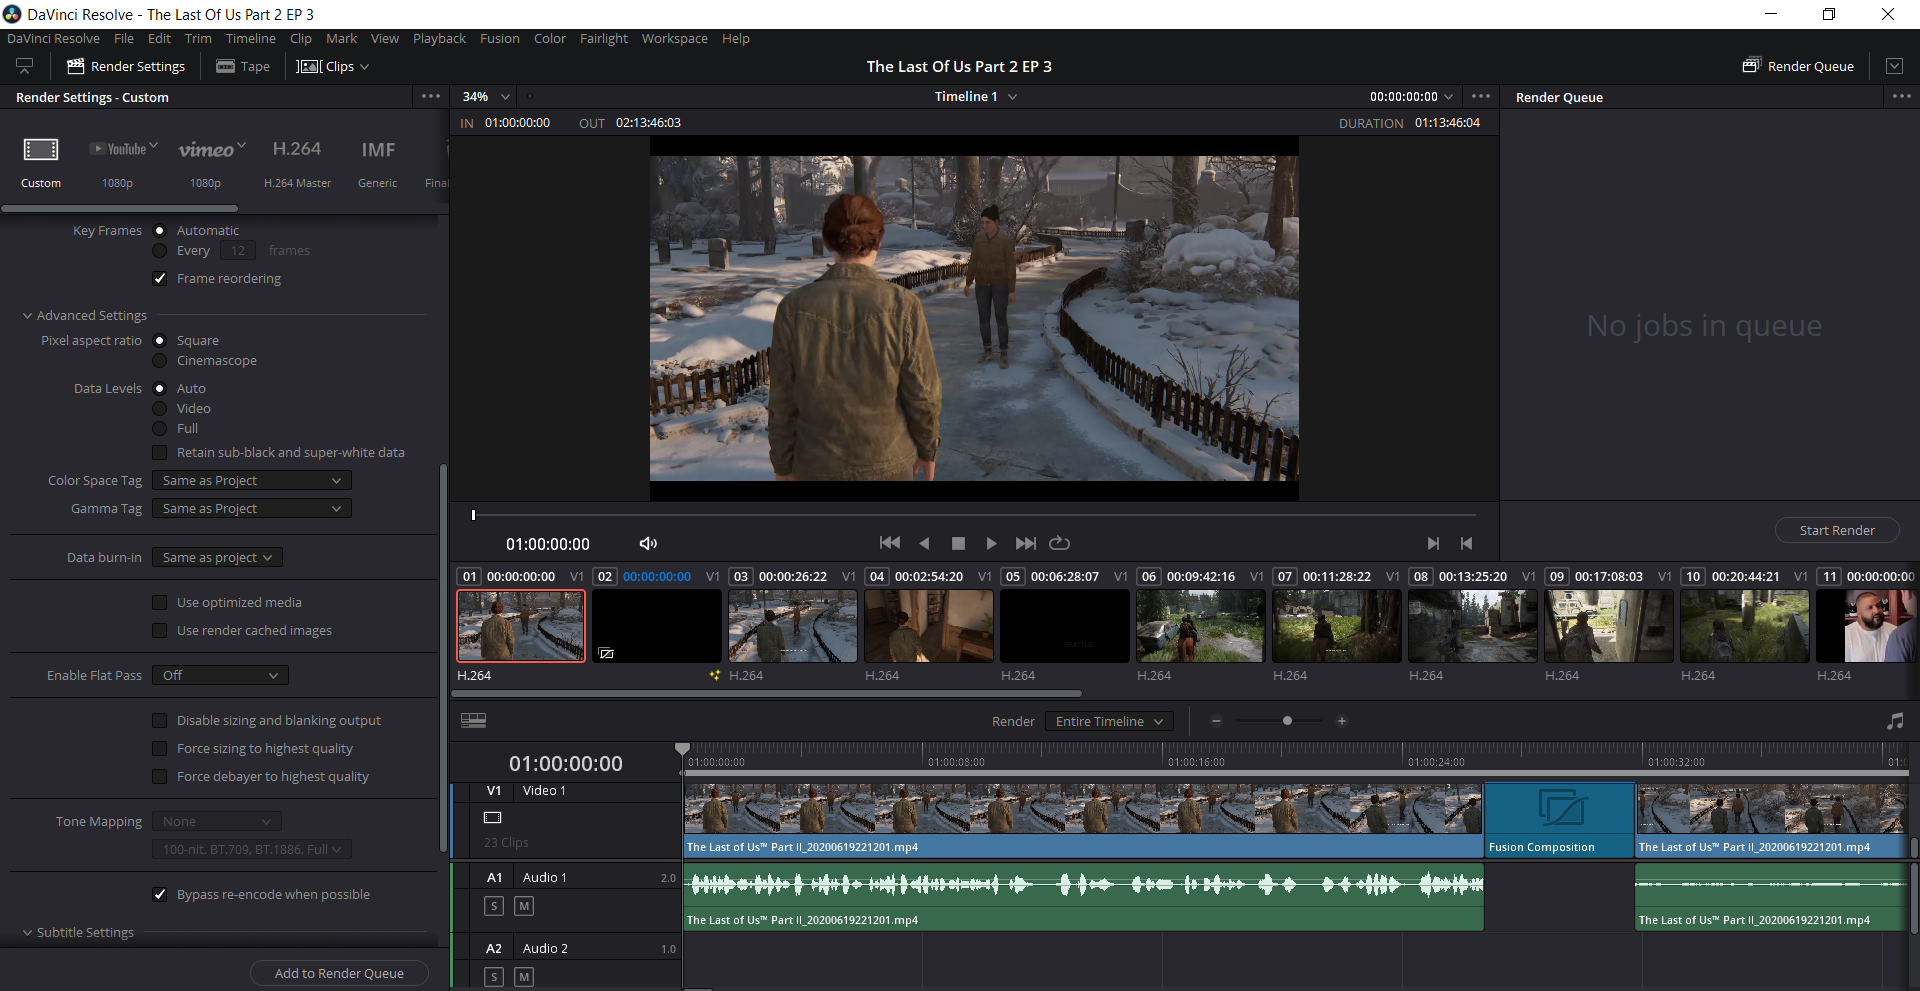1920x991 pixels.
Task: Open the Enable Flat Pass dropdown
Action: (x=221, y=676)
